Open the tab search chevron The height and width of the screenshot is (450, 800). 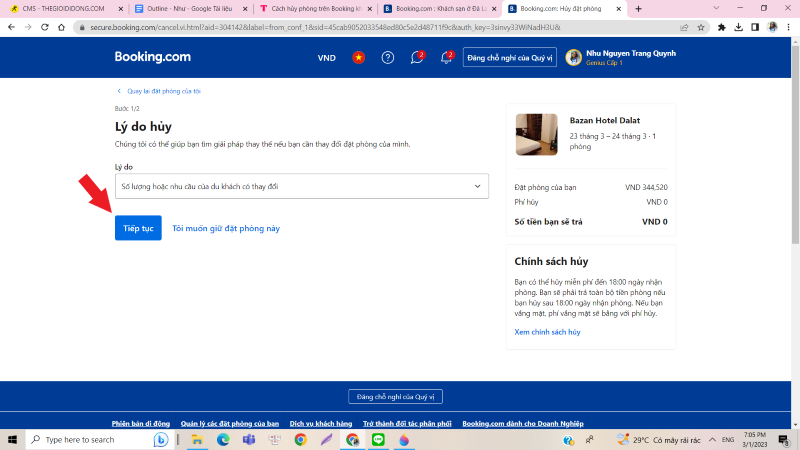pos(716,8)
